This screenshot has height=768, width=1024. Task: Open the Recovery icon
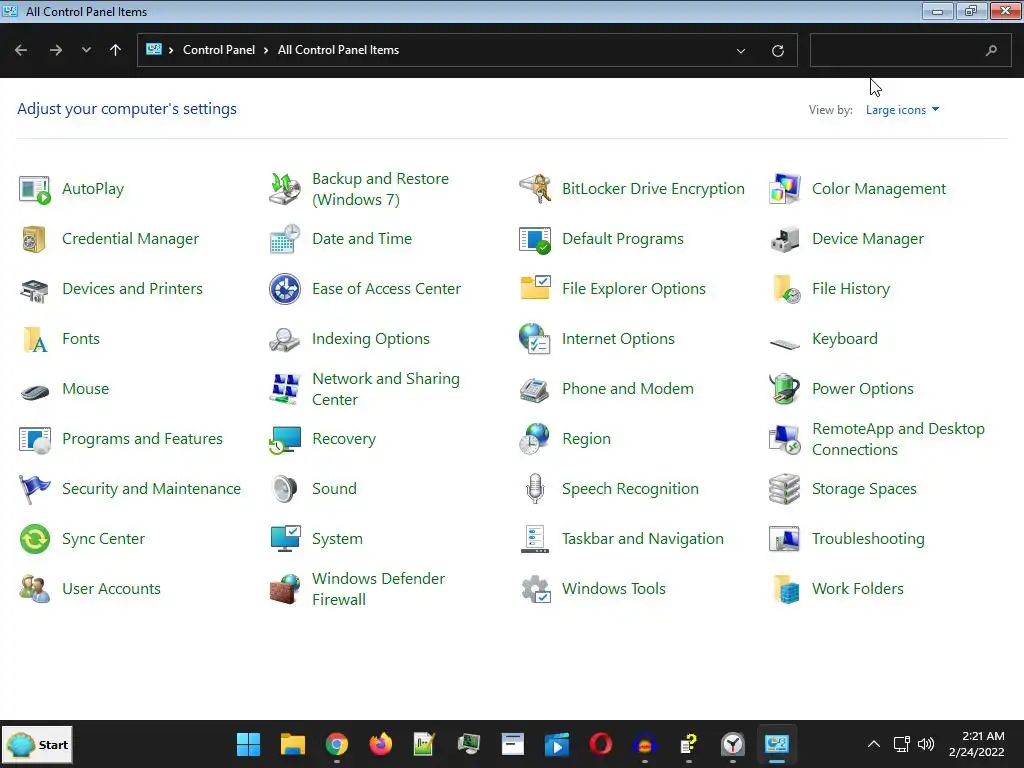click(x=285, y=440)
